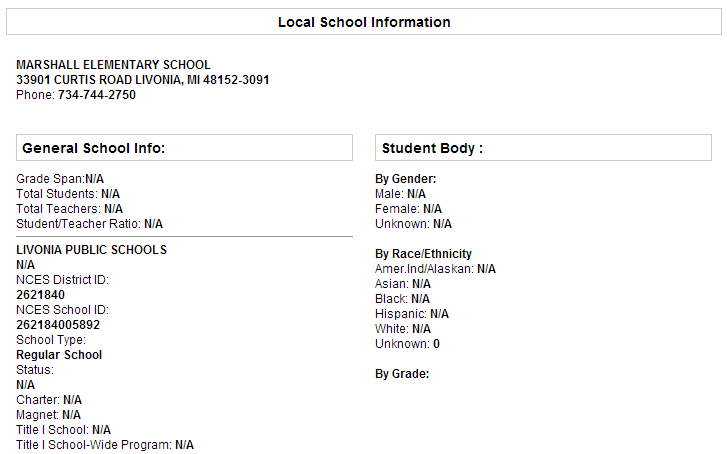Click the Student Body heading box
Screen dimensions: 727x454
tap(543, 148)
